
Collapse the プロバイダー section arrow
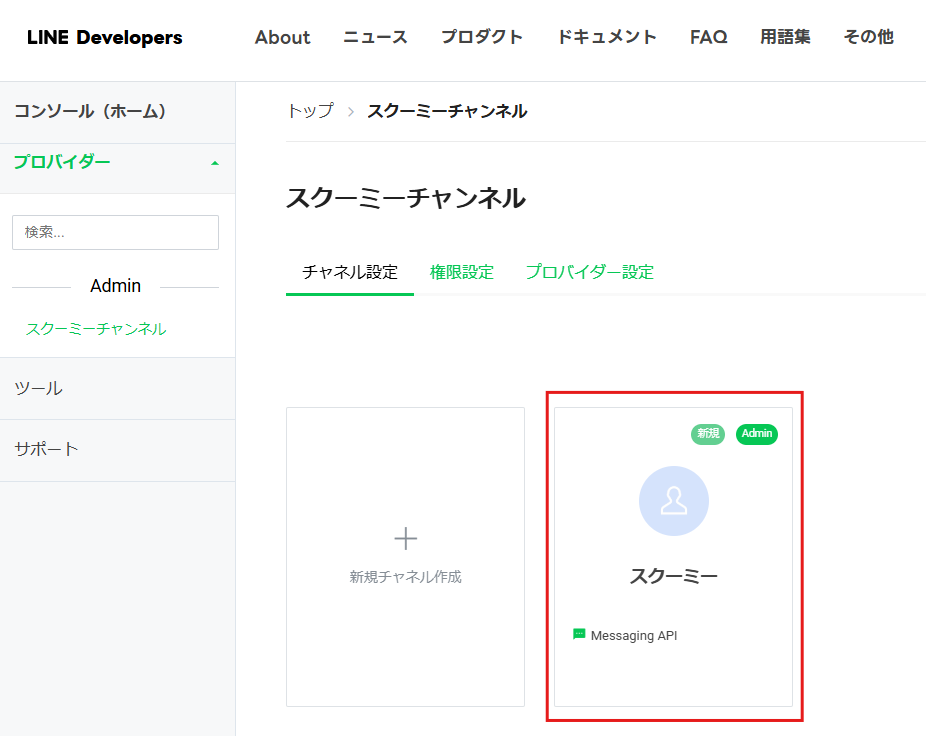click(x=215, y=163)
